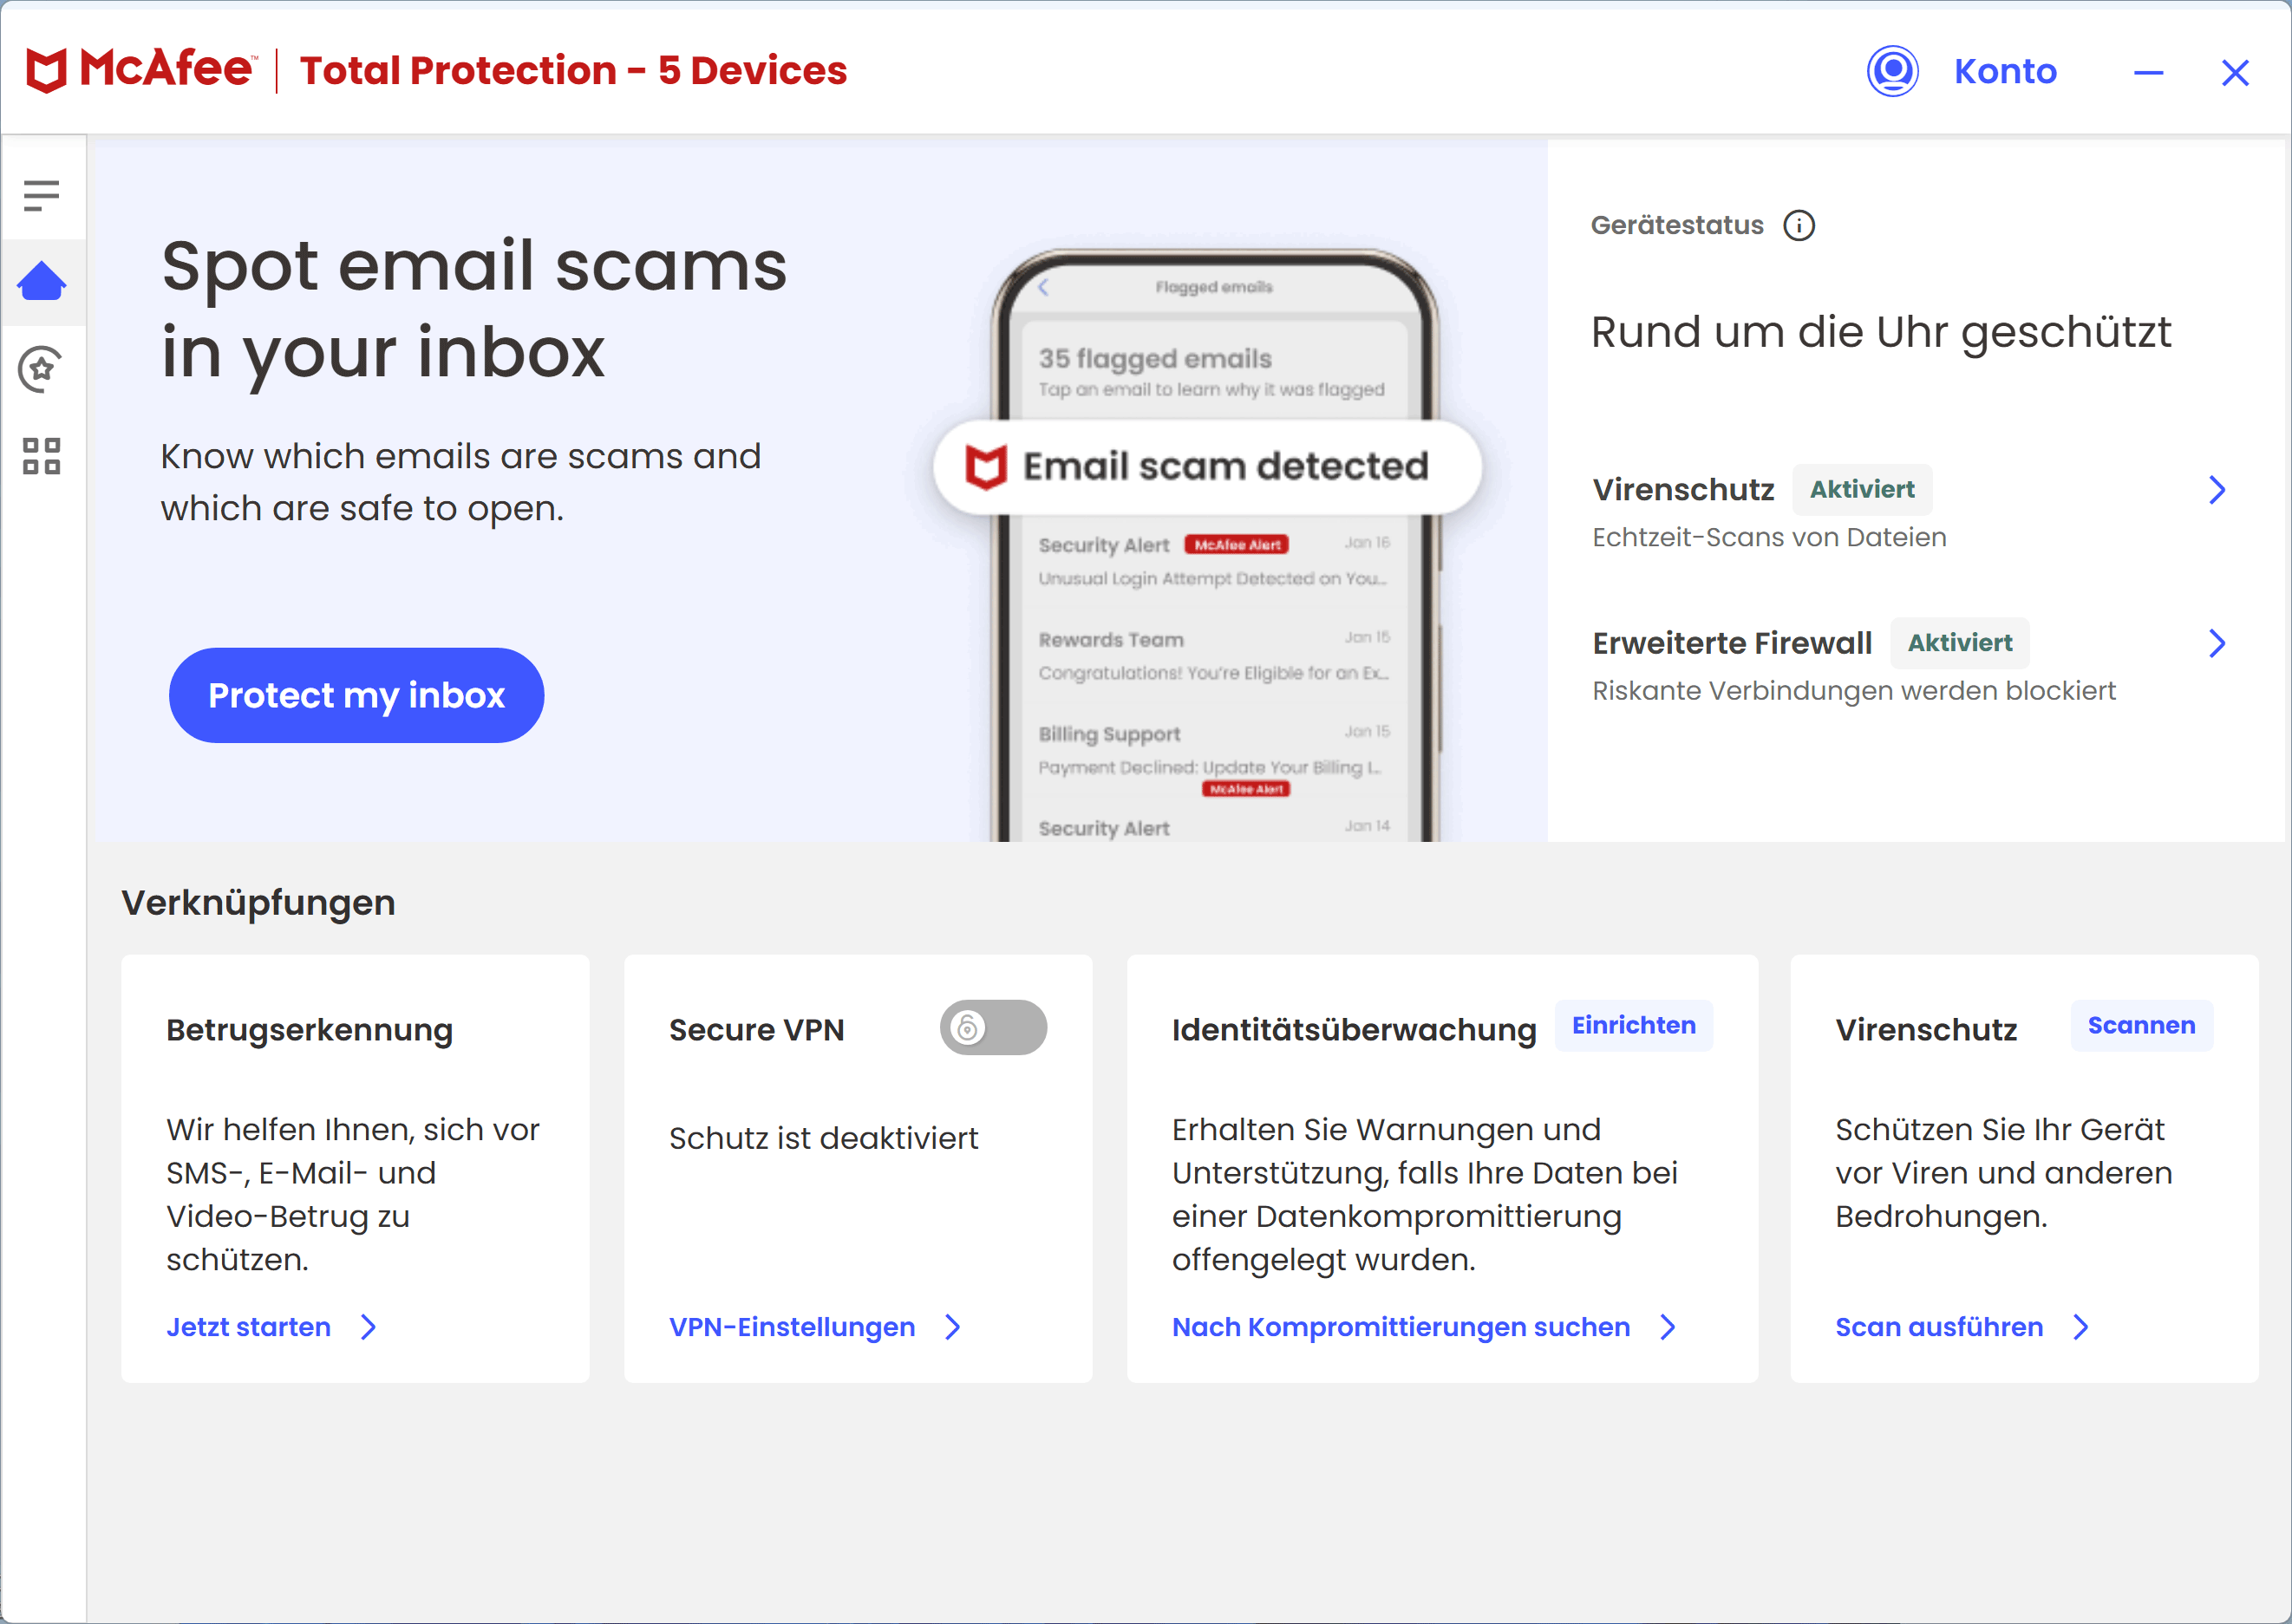Click the McAfee shield logo
Screen dimensions: 2292x1624
point(46,71)
